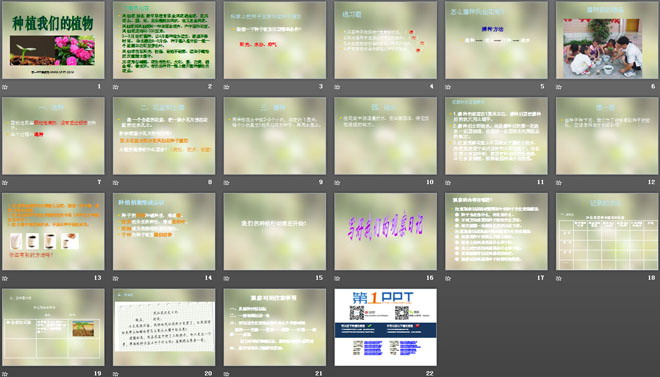Screen dimensions: 660x377
Task: Click slide number 5 label
Action: tap(542, 87)
